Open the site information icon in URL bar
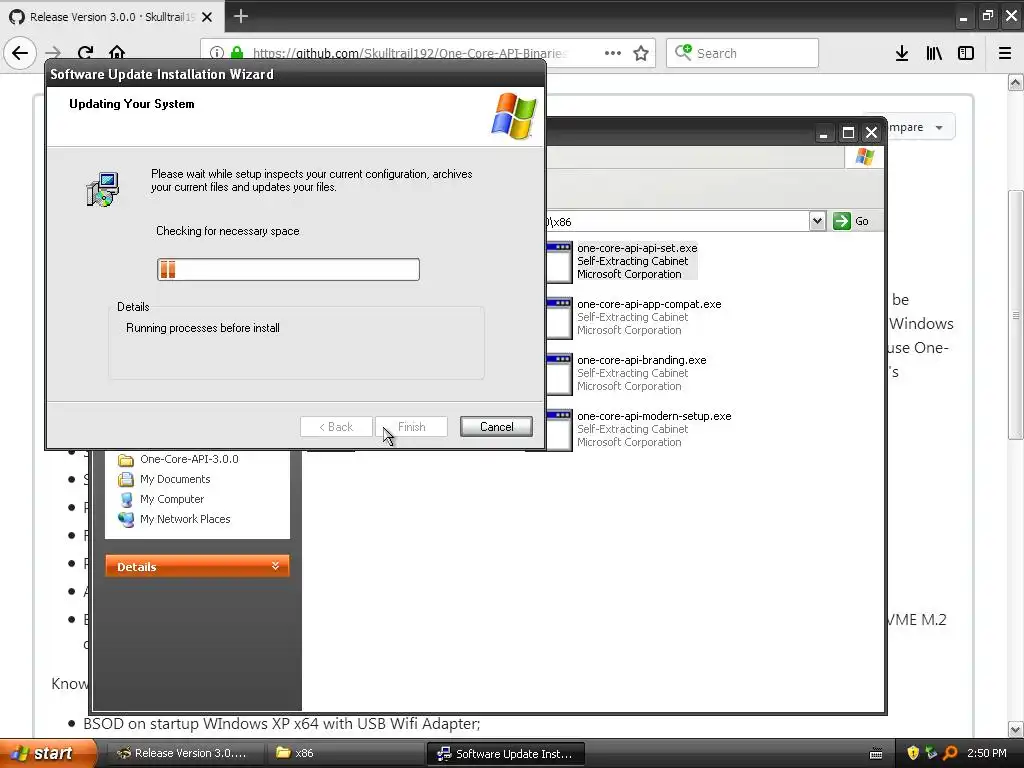The height and width of the screenshot is (768, 1024). tap(217, 53)
